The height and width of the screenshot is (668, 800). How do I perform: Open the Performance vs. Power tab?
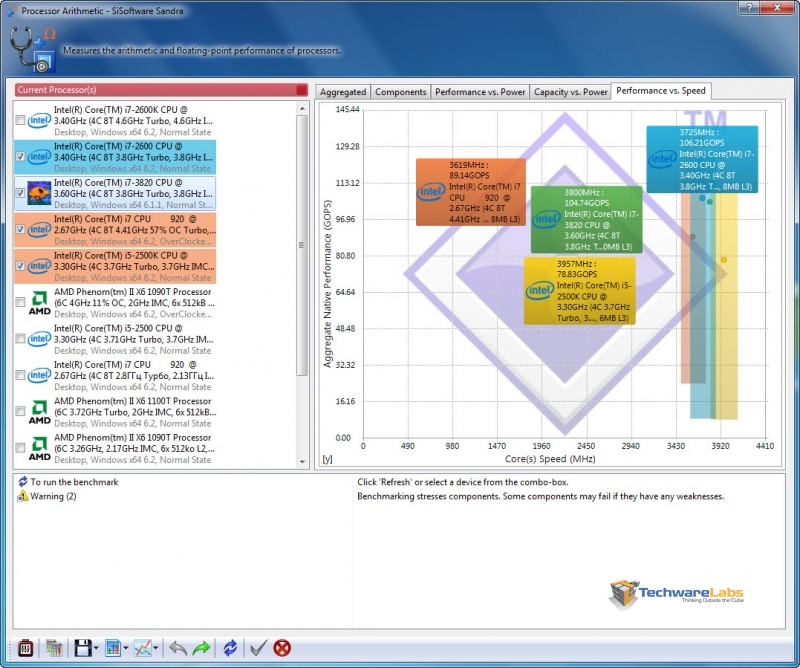point(480,92)
